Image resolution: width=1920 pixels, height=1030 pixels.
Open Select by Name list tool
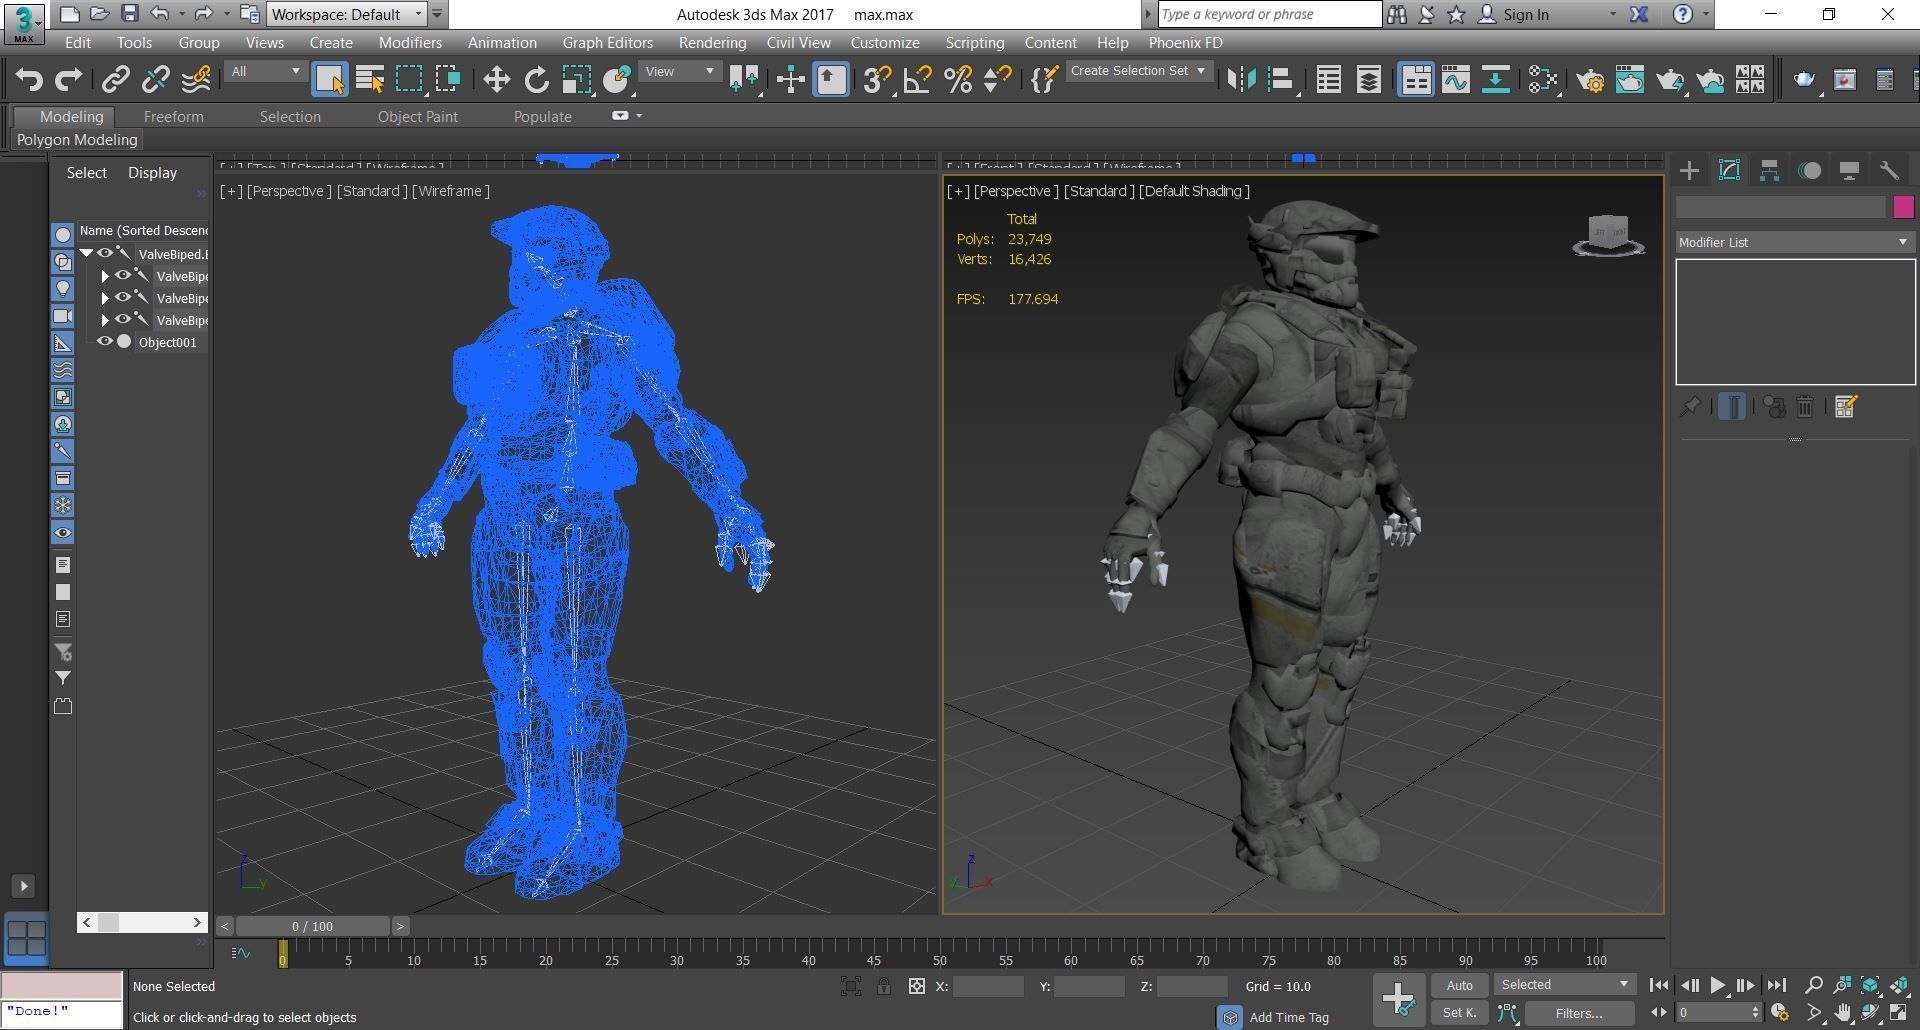click(369, 79)
